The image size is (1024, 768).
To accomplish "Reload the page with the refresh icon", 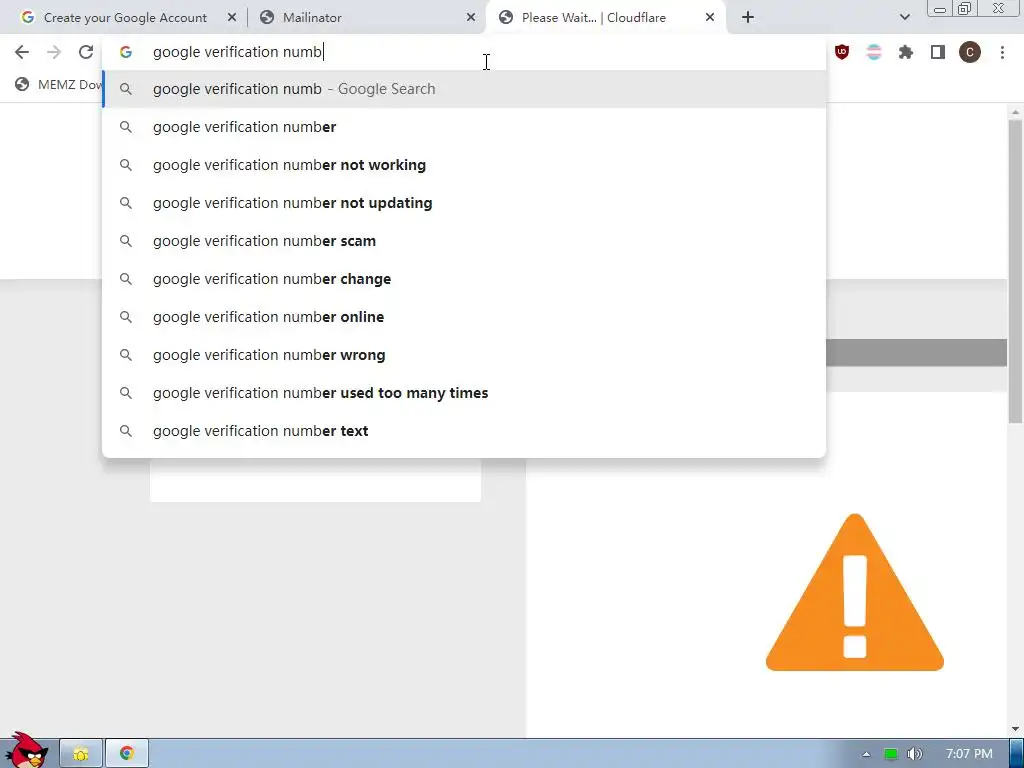I will [x=86, y=52].
